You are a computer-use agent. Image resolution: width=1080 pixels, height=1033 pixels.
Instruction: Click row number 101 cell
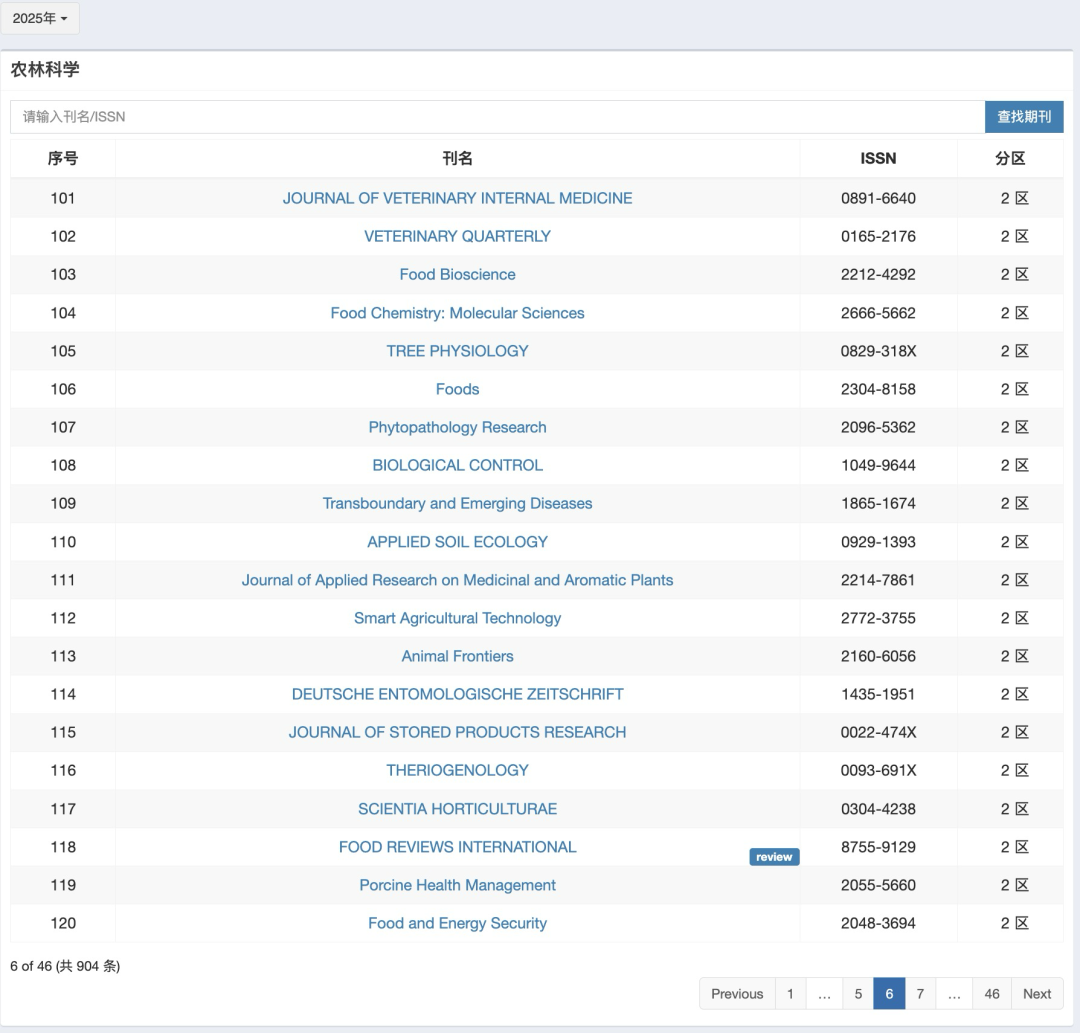point(63,198)
